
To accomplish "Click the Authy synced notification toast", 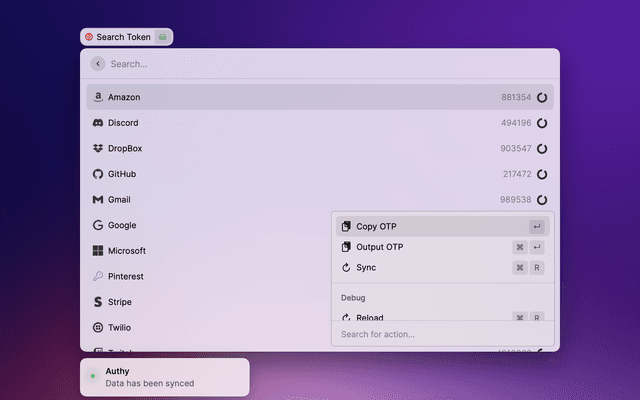I will pyautogui.click(x=165, y=377).
